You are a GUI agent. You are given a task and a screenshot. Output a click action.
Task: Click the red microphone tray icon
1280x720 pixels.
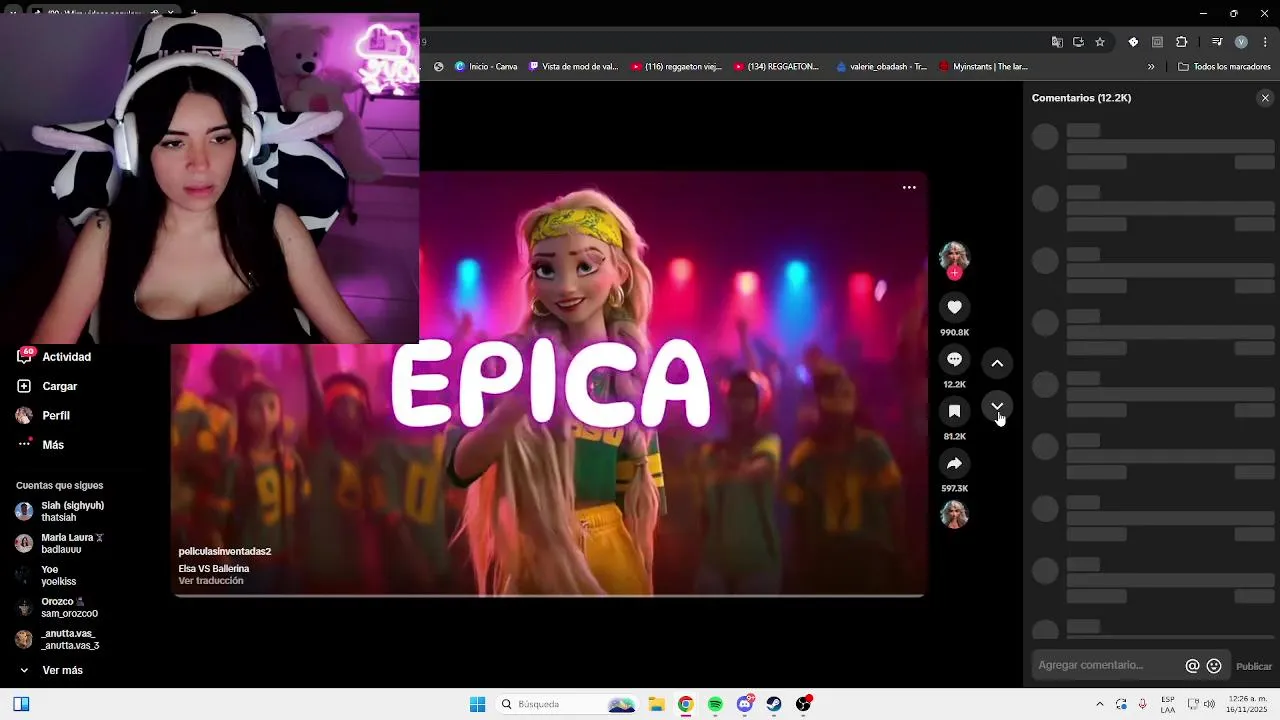point(1142,704)
